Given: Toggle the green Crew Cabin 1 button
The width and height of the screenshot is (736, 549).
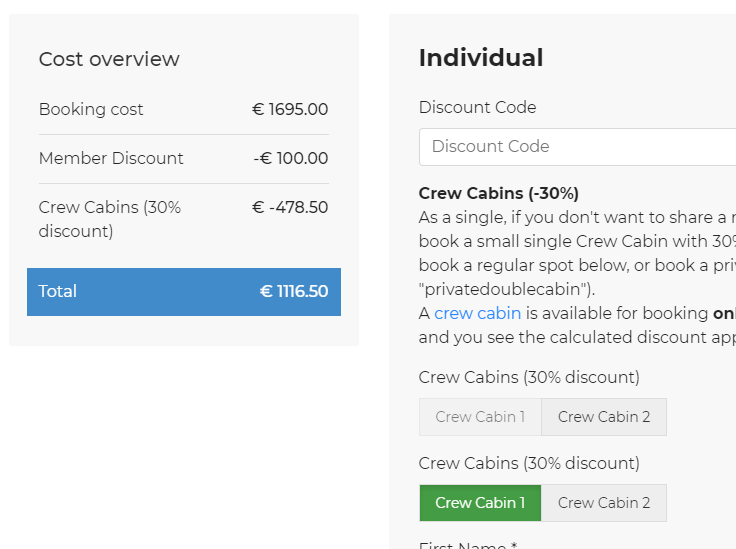Looking at the screenshot, I should (x=480, y=503).
